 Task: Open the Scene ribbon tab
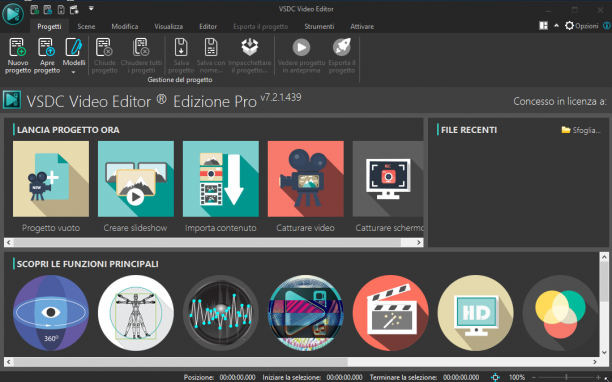pos(86,27)
